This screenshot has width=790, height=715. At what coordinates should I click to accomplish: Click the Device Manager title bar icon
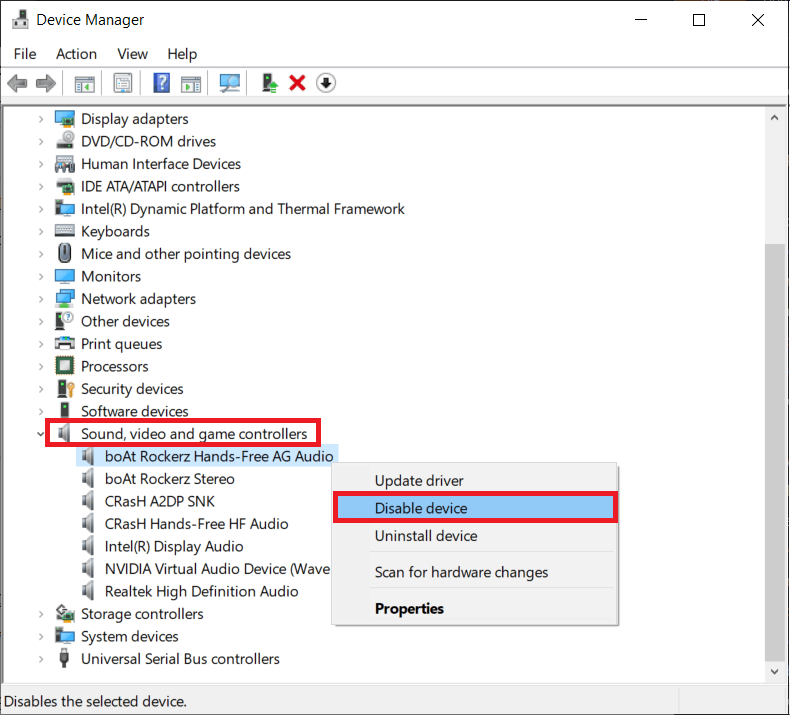(x=21, y=19)
